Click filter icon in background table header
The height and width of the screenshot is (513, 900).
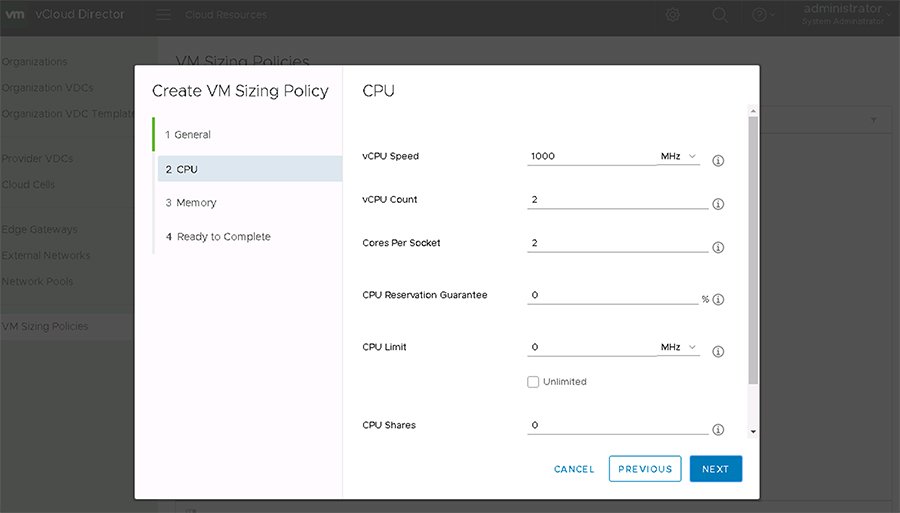(x=873, y=120)
